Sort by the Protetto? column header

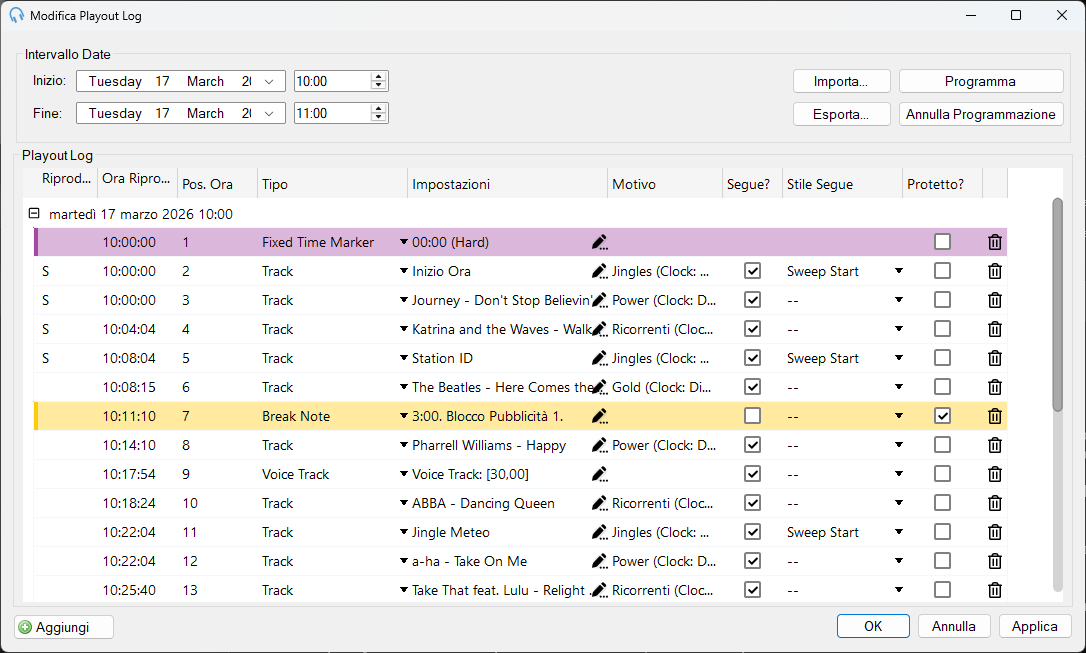[x=943, y=184]
